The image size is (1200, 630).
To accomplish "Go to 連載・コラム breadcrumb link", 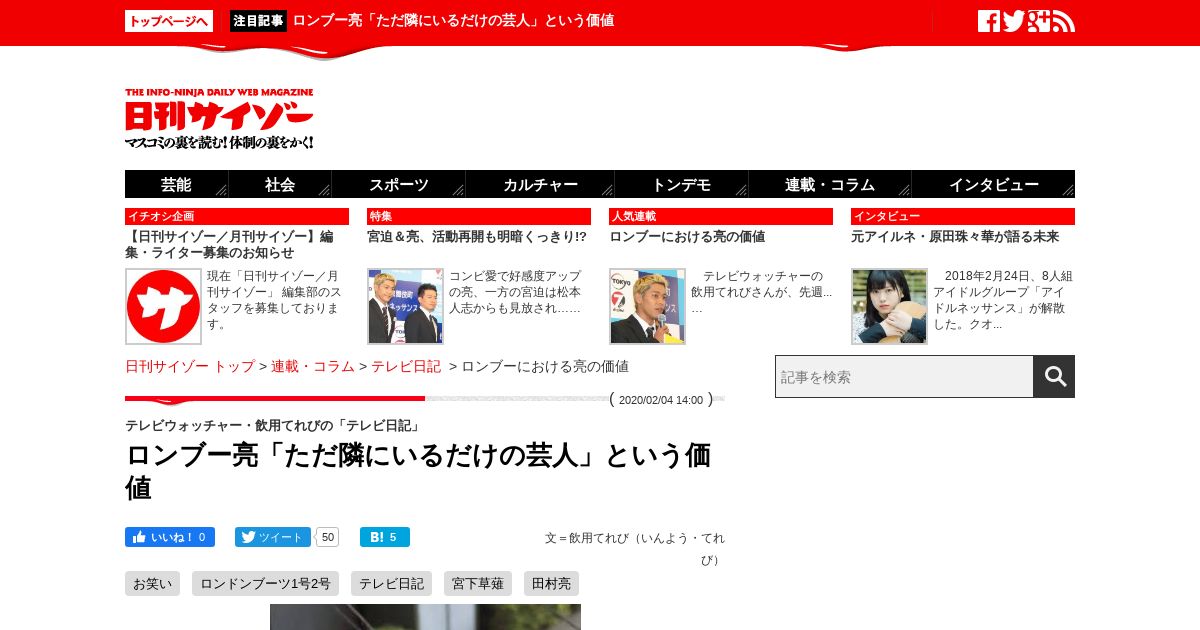I will [313, 367].
